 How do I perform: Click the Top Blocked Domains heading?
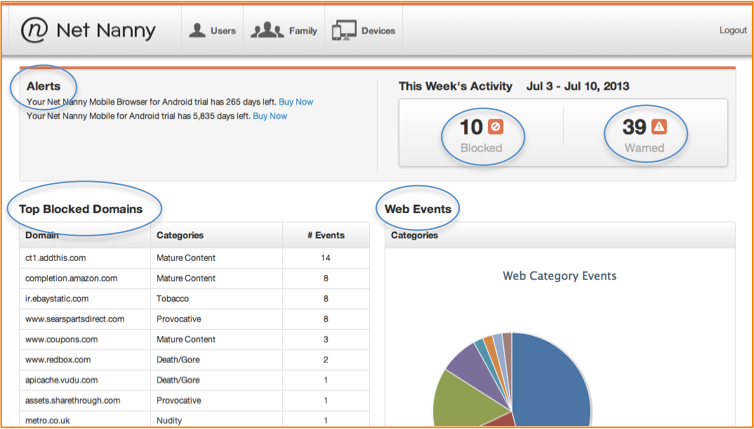(x=81, y=209)
